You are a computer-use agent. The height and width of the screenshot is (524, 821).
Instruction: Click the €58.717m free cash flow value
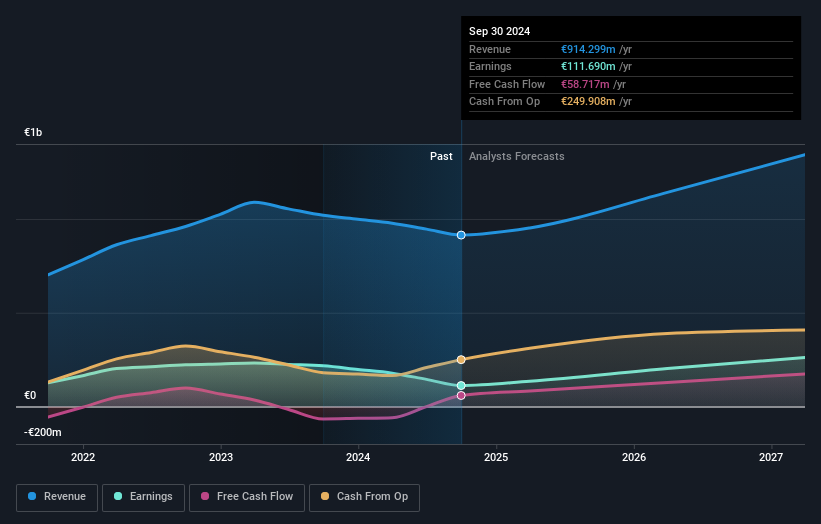(585, 84)
